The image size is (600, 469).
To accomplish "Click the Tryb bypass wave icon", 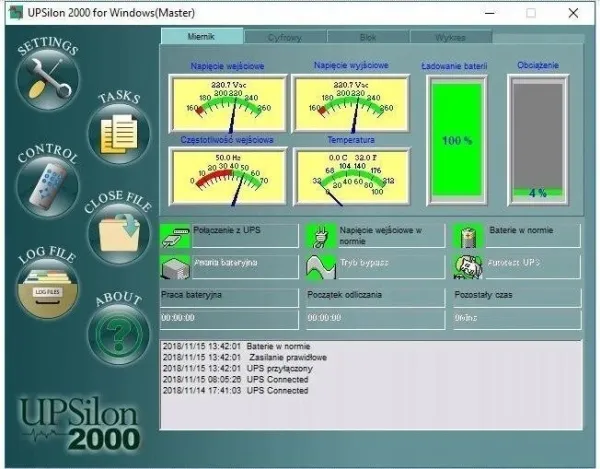I will tap(320, 266).
